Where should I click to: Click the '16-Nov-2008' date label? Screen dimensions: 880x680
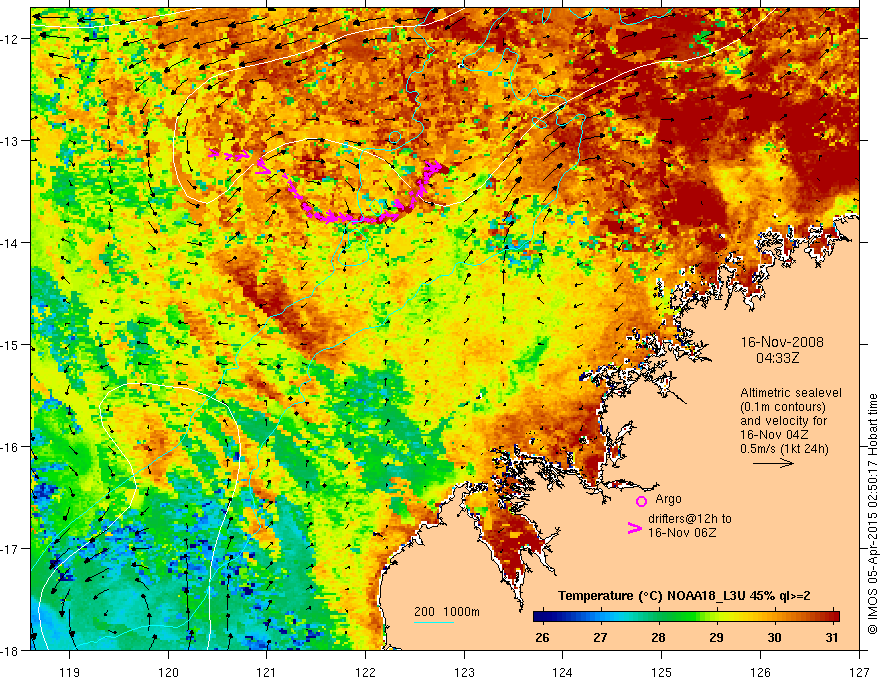[x=782, y=342]
